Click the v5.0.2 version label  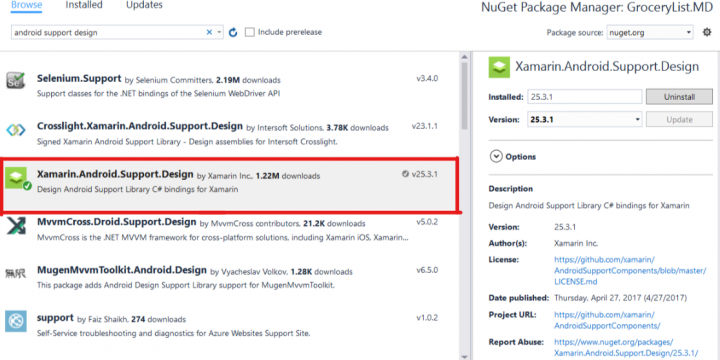427,222
